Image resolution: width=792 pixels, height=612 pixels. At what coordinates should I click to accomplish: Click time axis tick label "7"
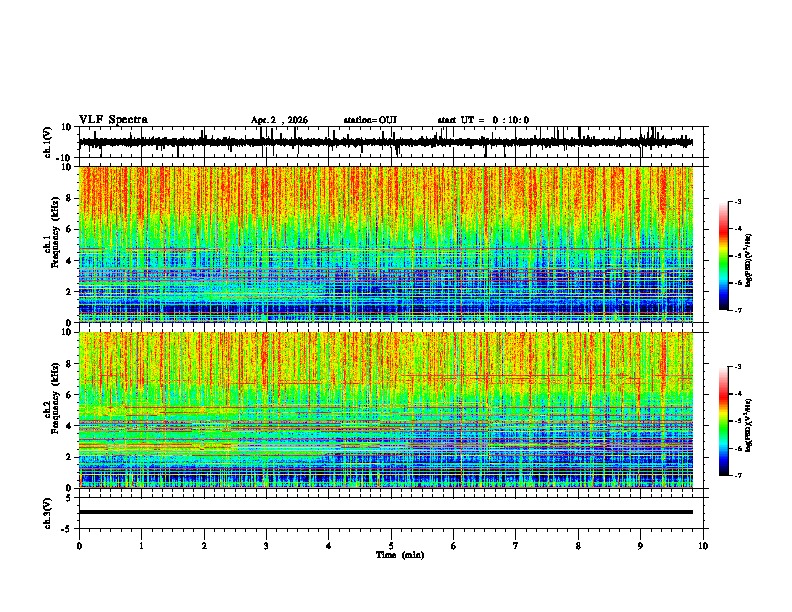(516, 546)
